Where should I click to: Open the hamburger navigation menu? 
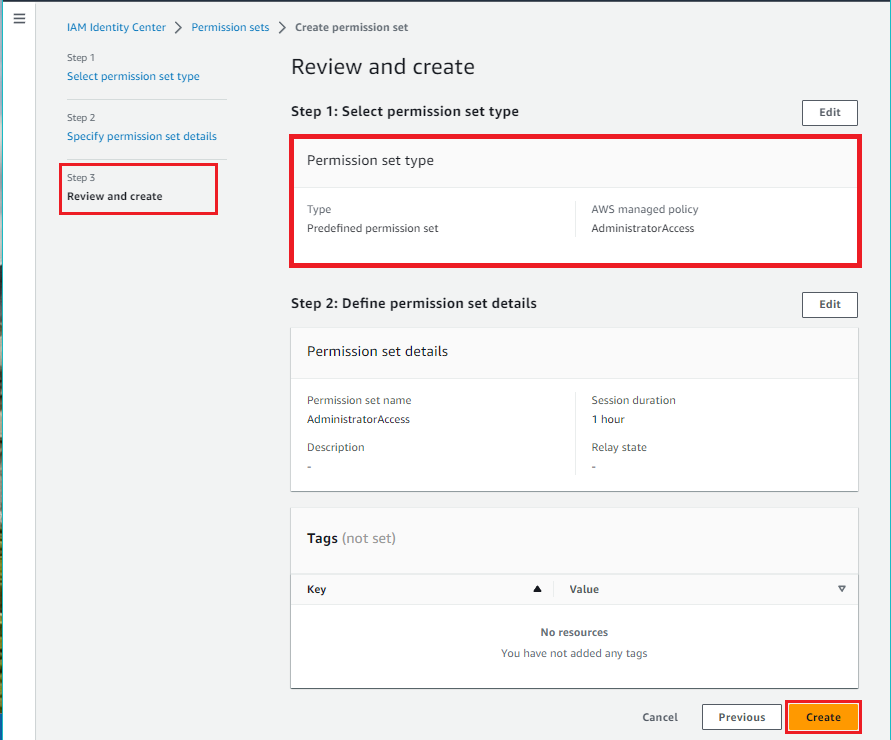[19, 19]
